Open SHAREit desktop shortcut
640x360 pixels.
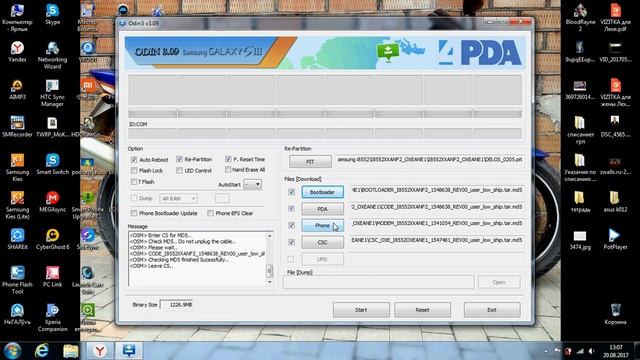(17, 239)
